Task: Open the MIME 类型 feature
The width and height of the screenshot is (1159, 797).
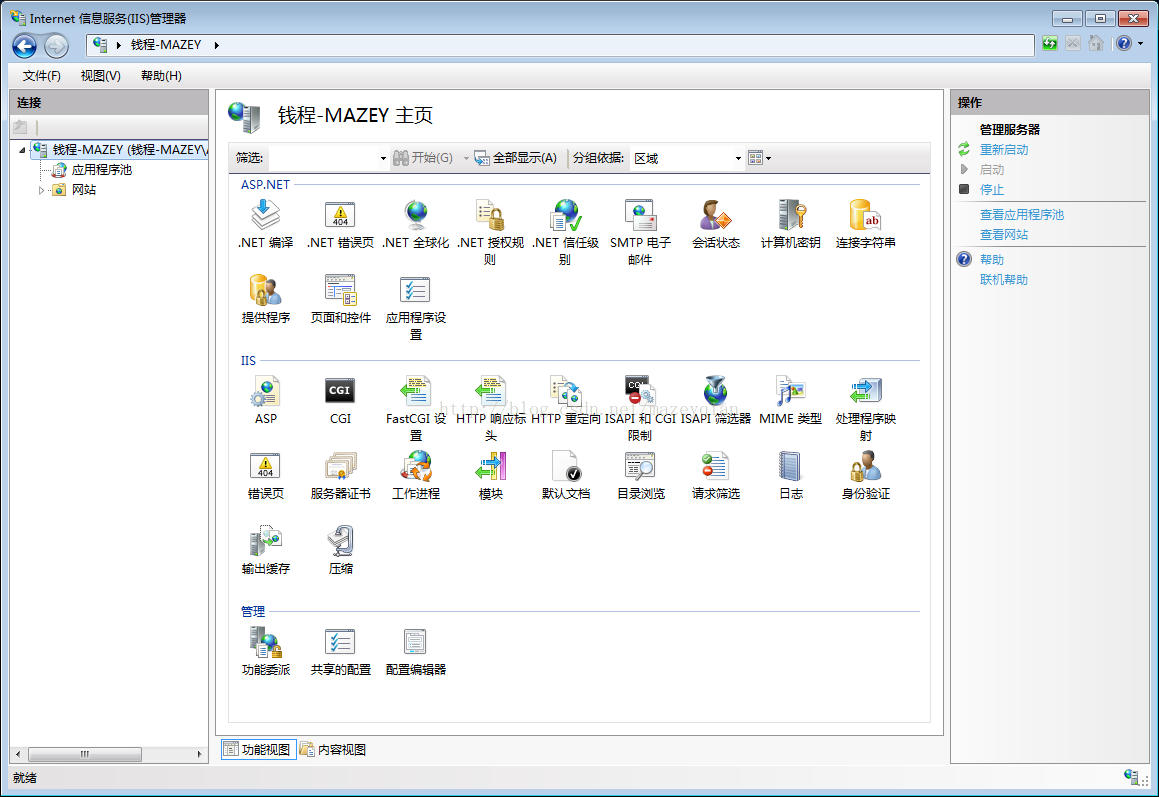Action: pos(791,400)
